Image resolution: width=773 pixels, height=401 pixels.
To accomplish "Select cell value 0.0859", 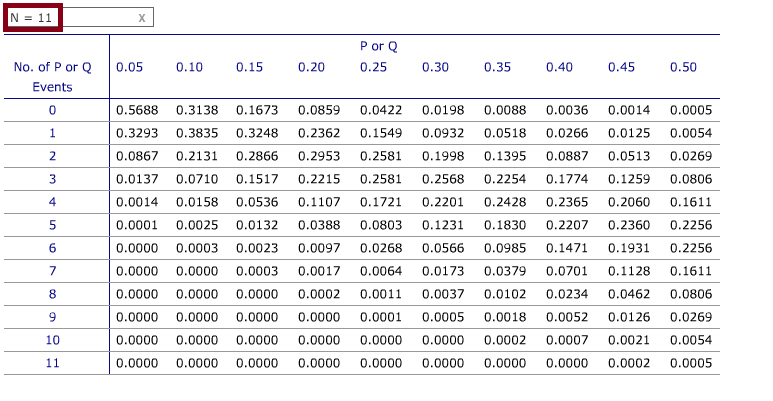I will coord(319,110).
